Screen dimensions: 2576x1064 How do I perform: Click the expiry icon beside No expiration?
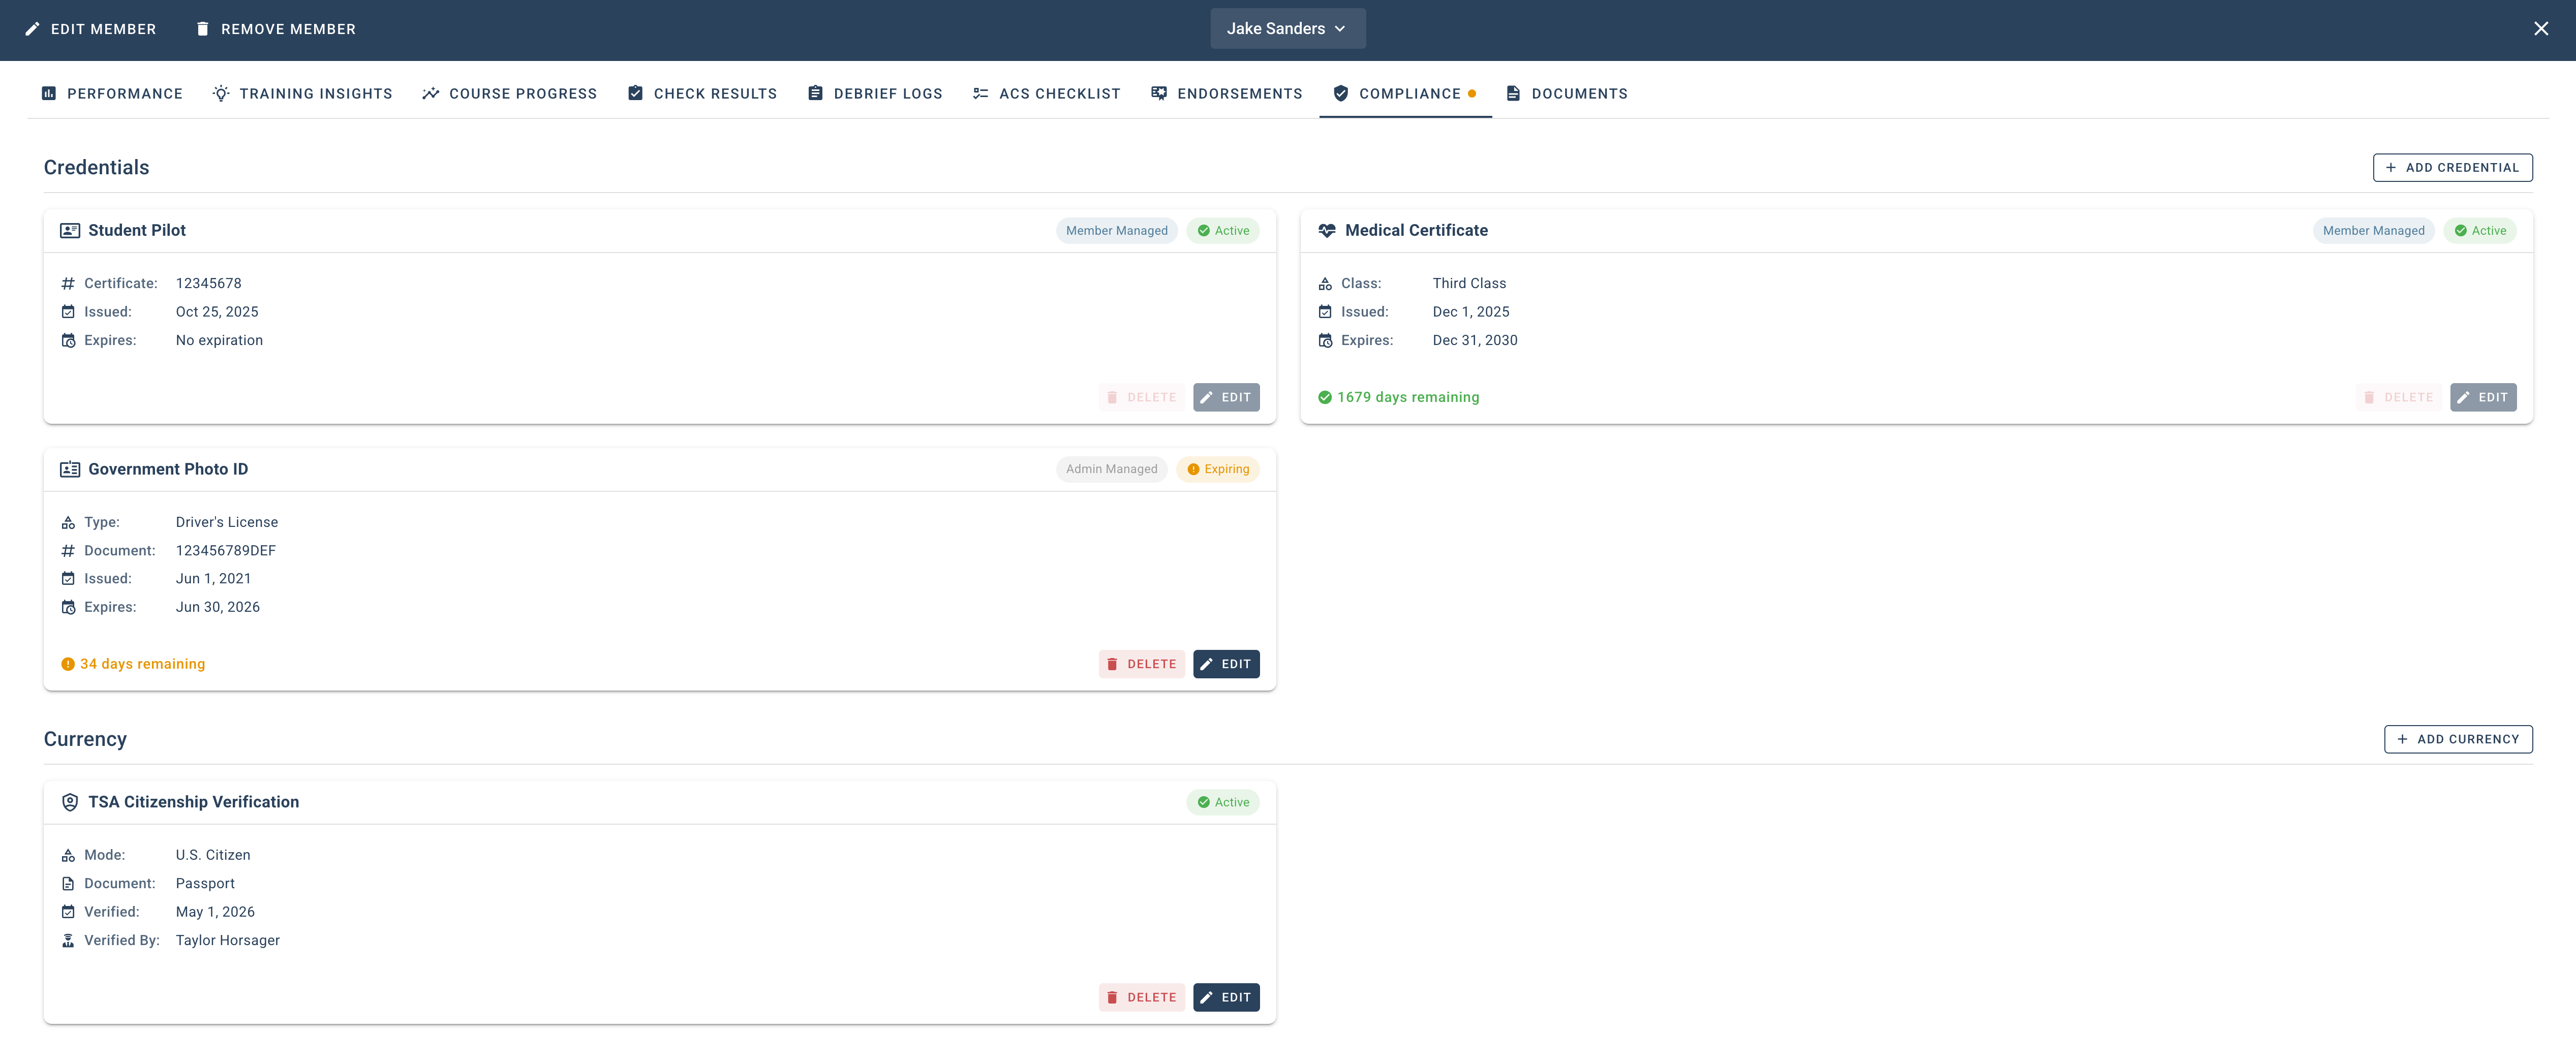(x=68, y=341)
